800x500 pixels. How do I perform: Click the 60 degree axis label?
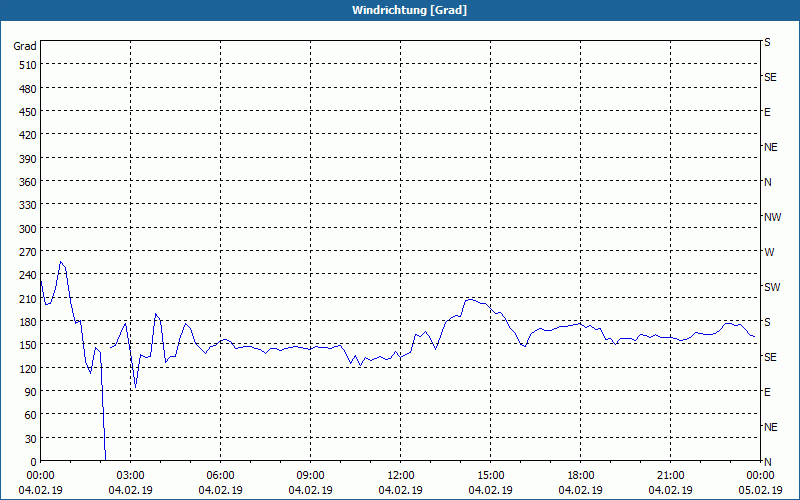point(31,415)
